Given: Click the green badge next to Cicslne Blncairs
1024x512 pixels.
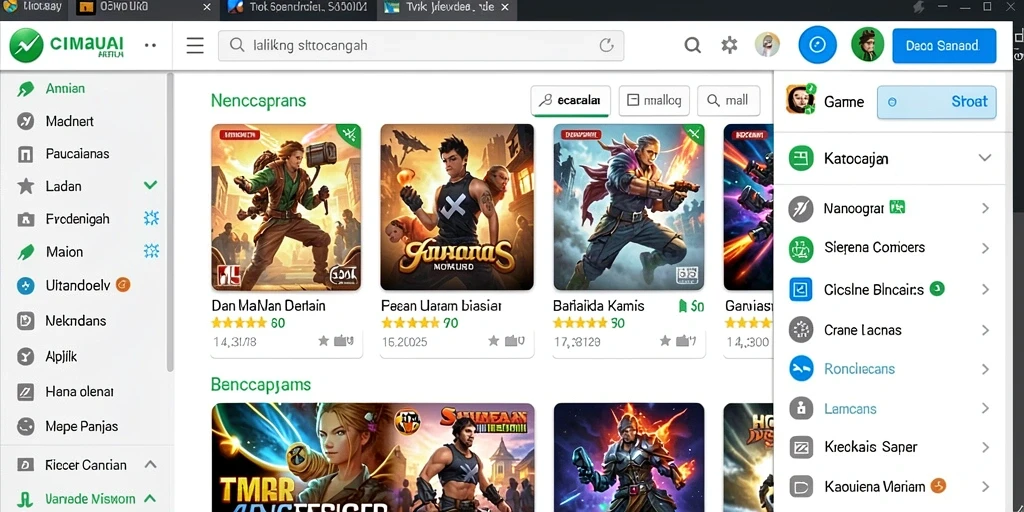Looking at the screenshot, I should [x=937, y=289].
